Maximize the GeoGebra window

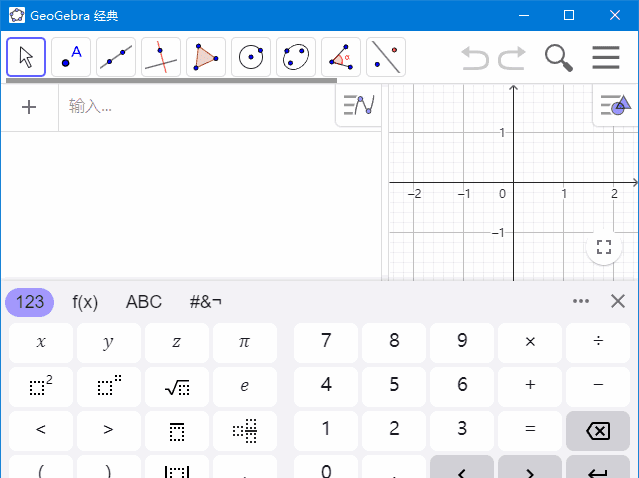tap(569, 15)
